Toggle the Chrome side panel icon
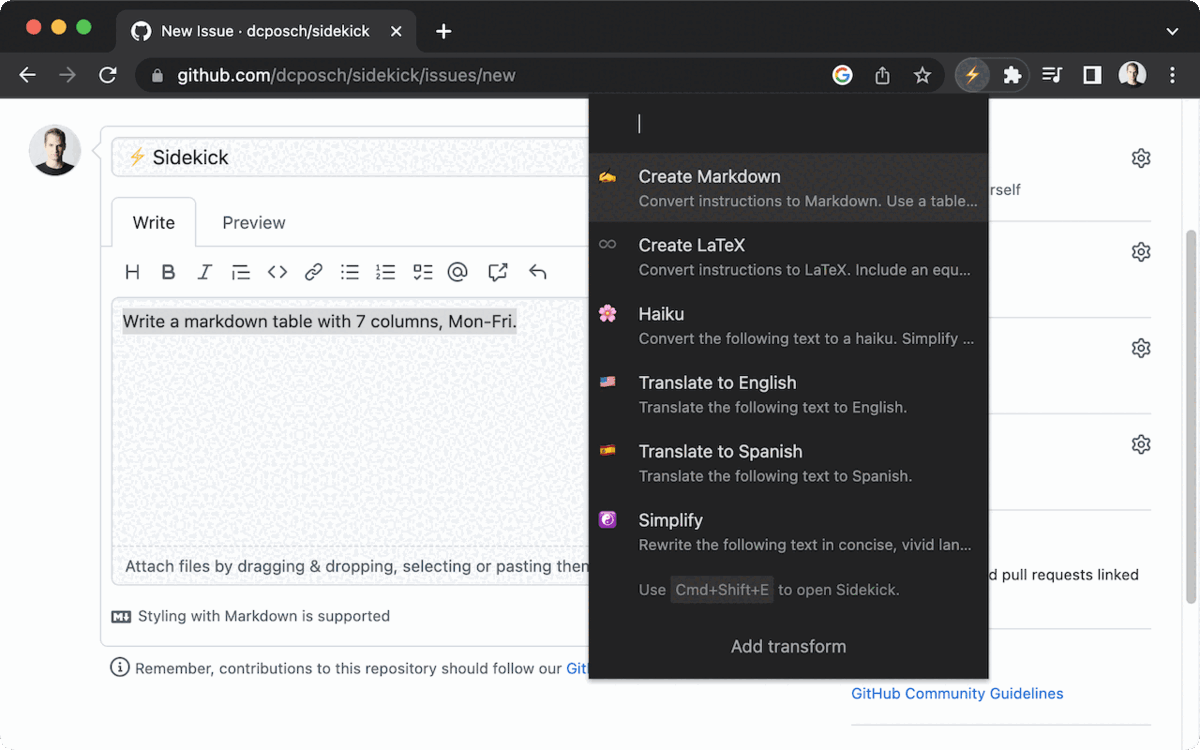This screenshot has height=750, width=1200. [x=1092, y=75]
